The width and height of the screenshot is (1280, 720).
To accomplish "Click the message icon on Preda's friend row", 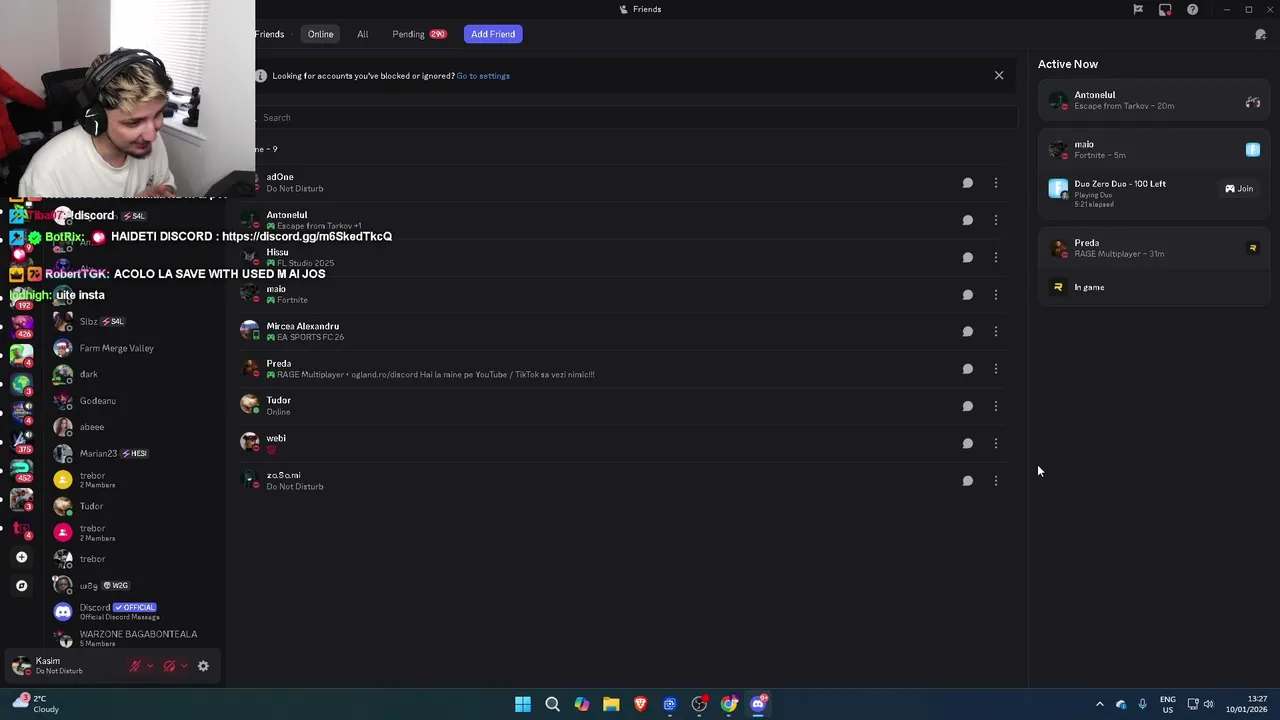I will (967, 369).
